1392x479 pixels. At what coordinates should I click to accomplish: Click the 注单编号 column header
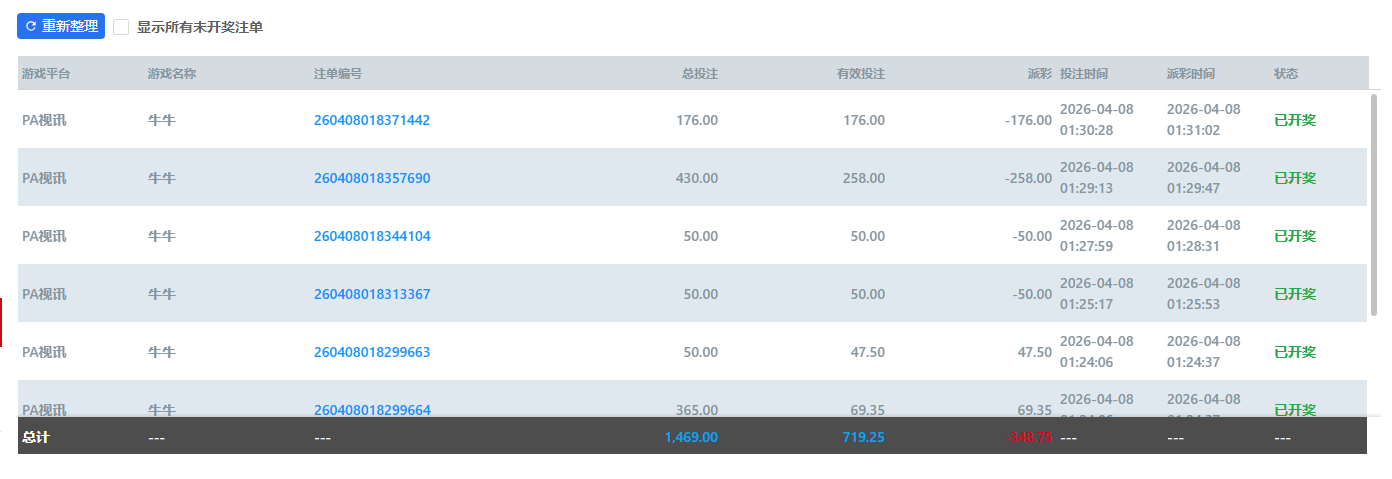[x=338, y=74]
